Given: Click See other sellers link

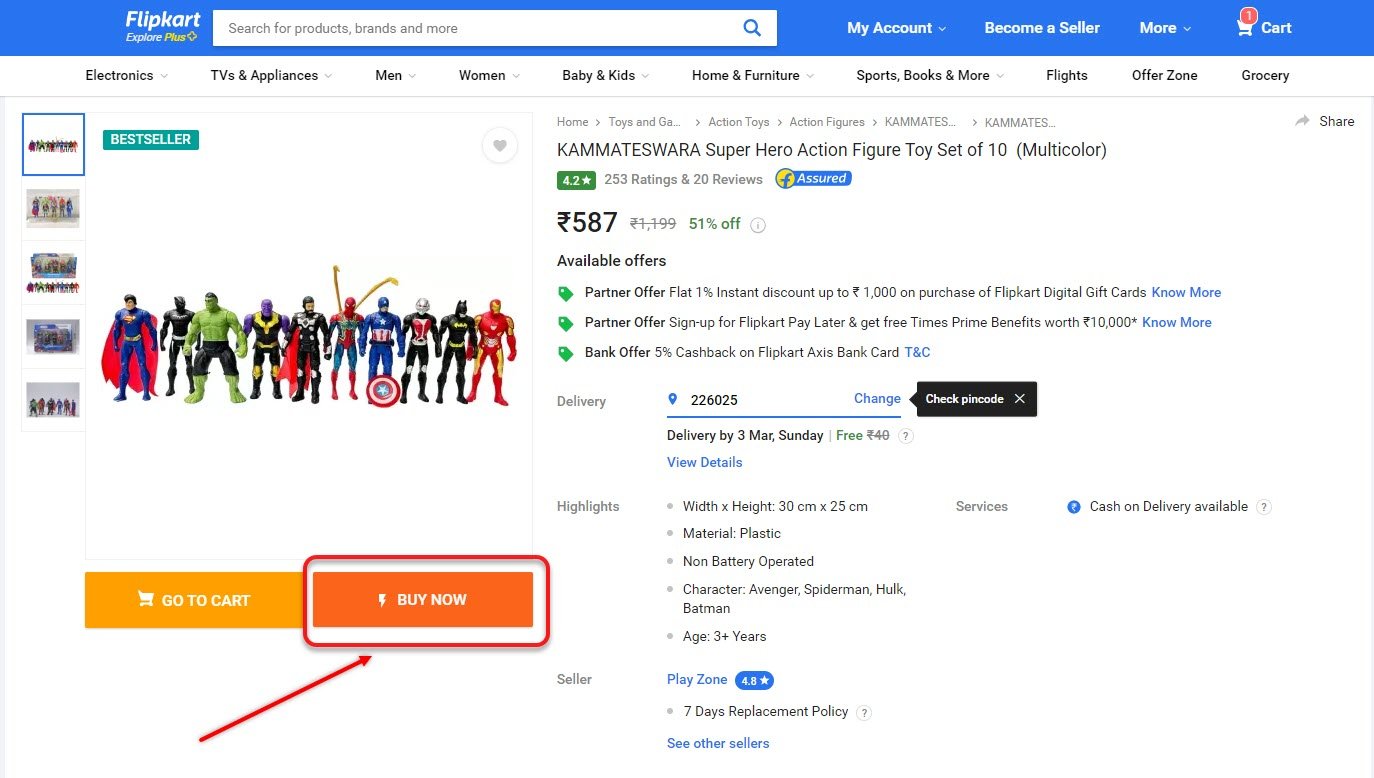Looking at the screenshot, I should pos(718,743).
